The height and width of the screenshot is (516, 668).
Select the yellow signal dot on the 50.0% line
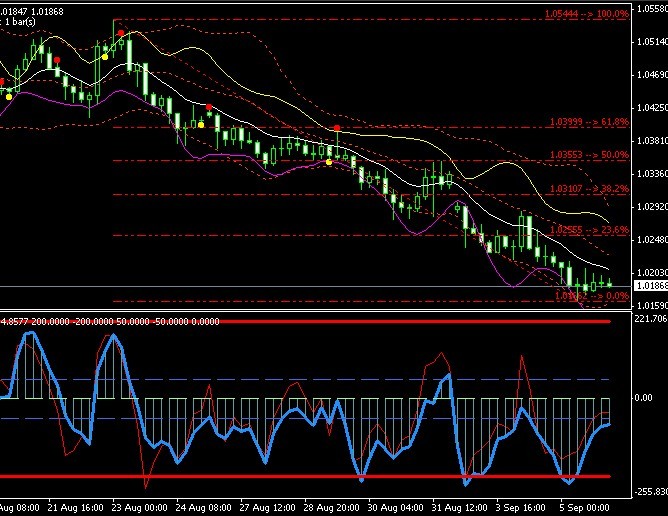click(328, 162)
